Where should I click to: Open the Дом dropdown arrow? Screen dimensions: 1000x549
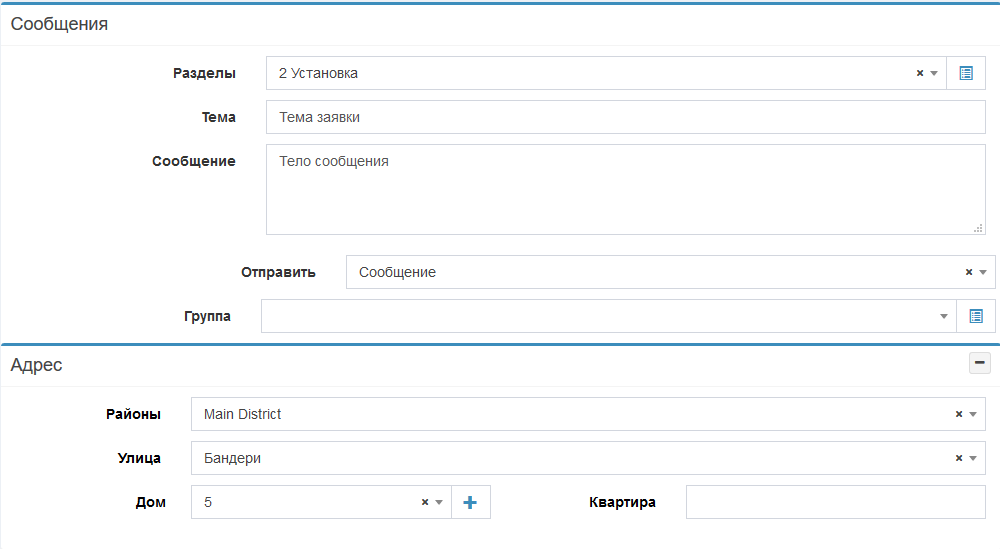pos(438,502)
